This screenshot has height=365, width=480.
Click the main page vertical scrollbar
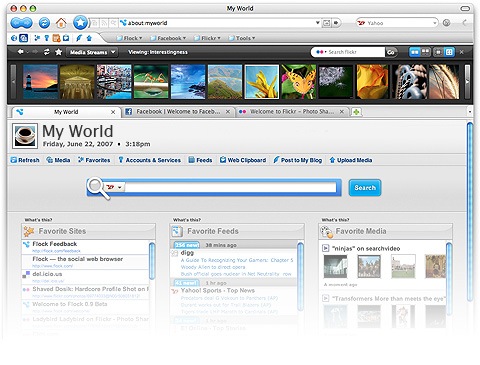tap(470, 212)
